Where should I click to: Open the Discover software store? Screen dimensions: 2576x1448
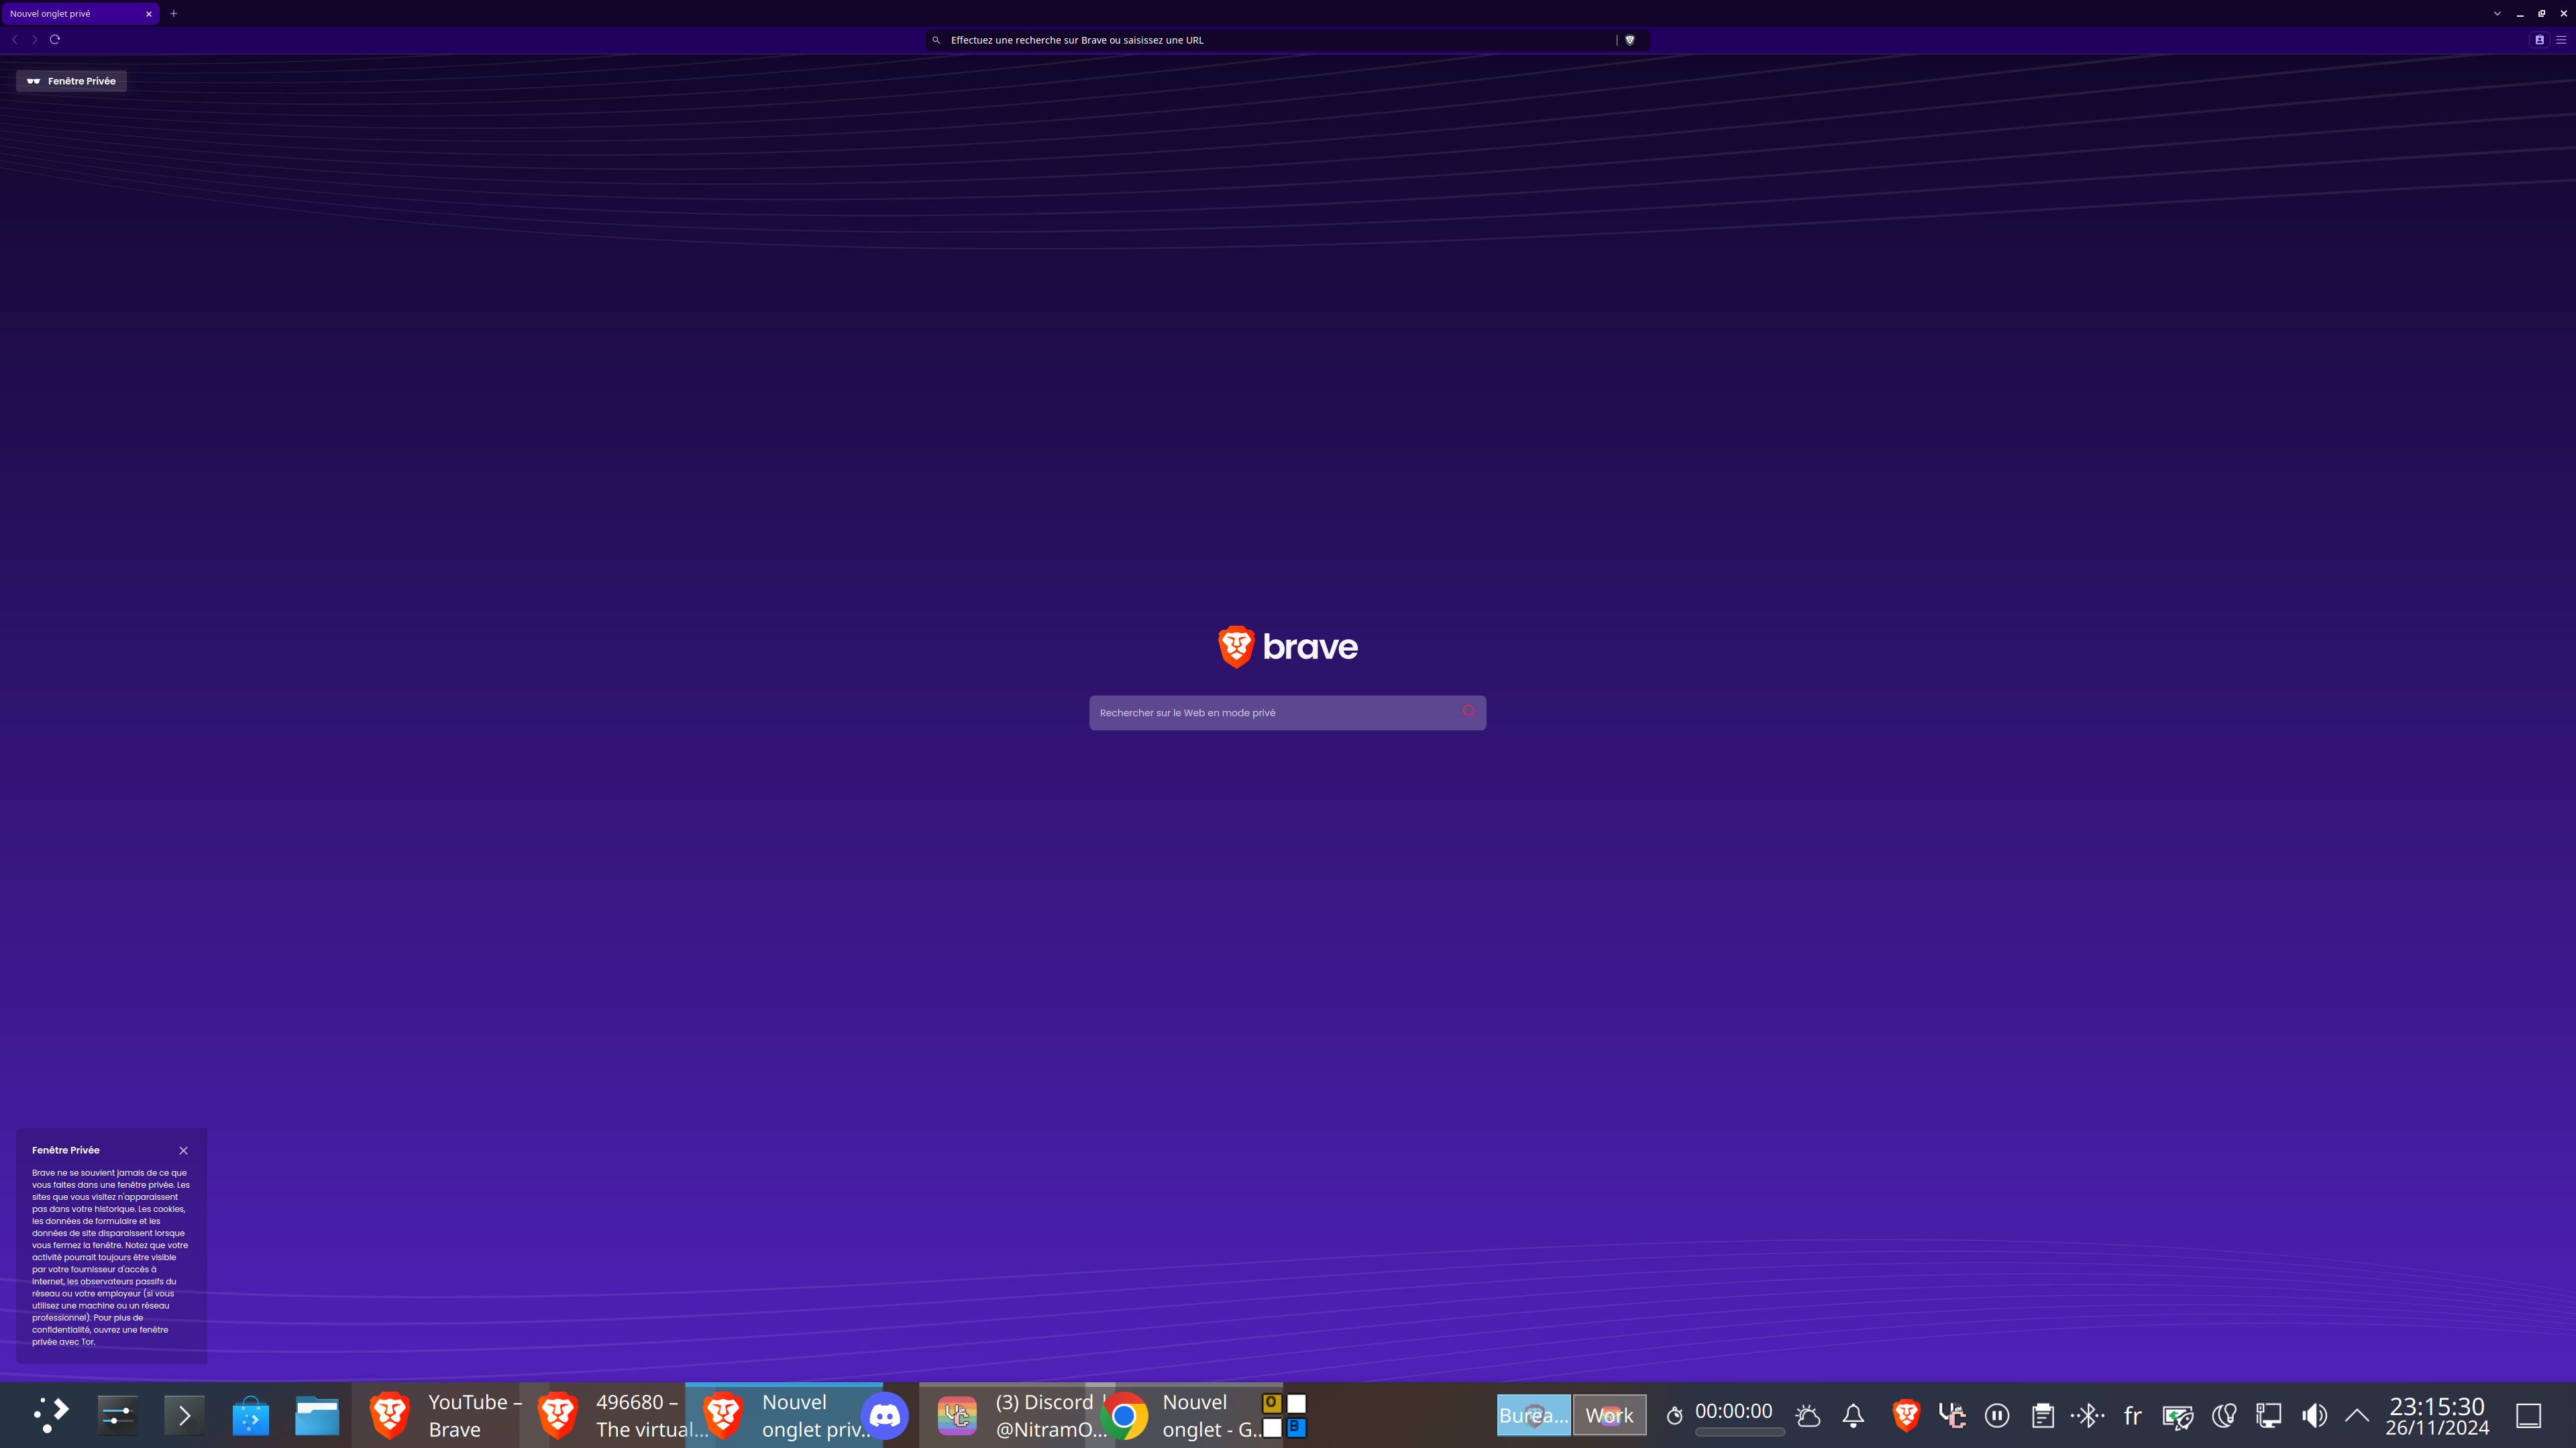coord(251,1416)
